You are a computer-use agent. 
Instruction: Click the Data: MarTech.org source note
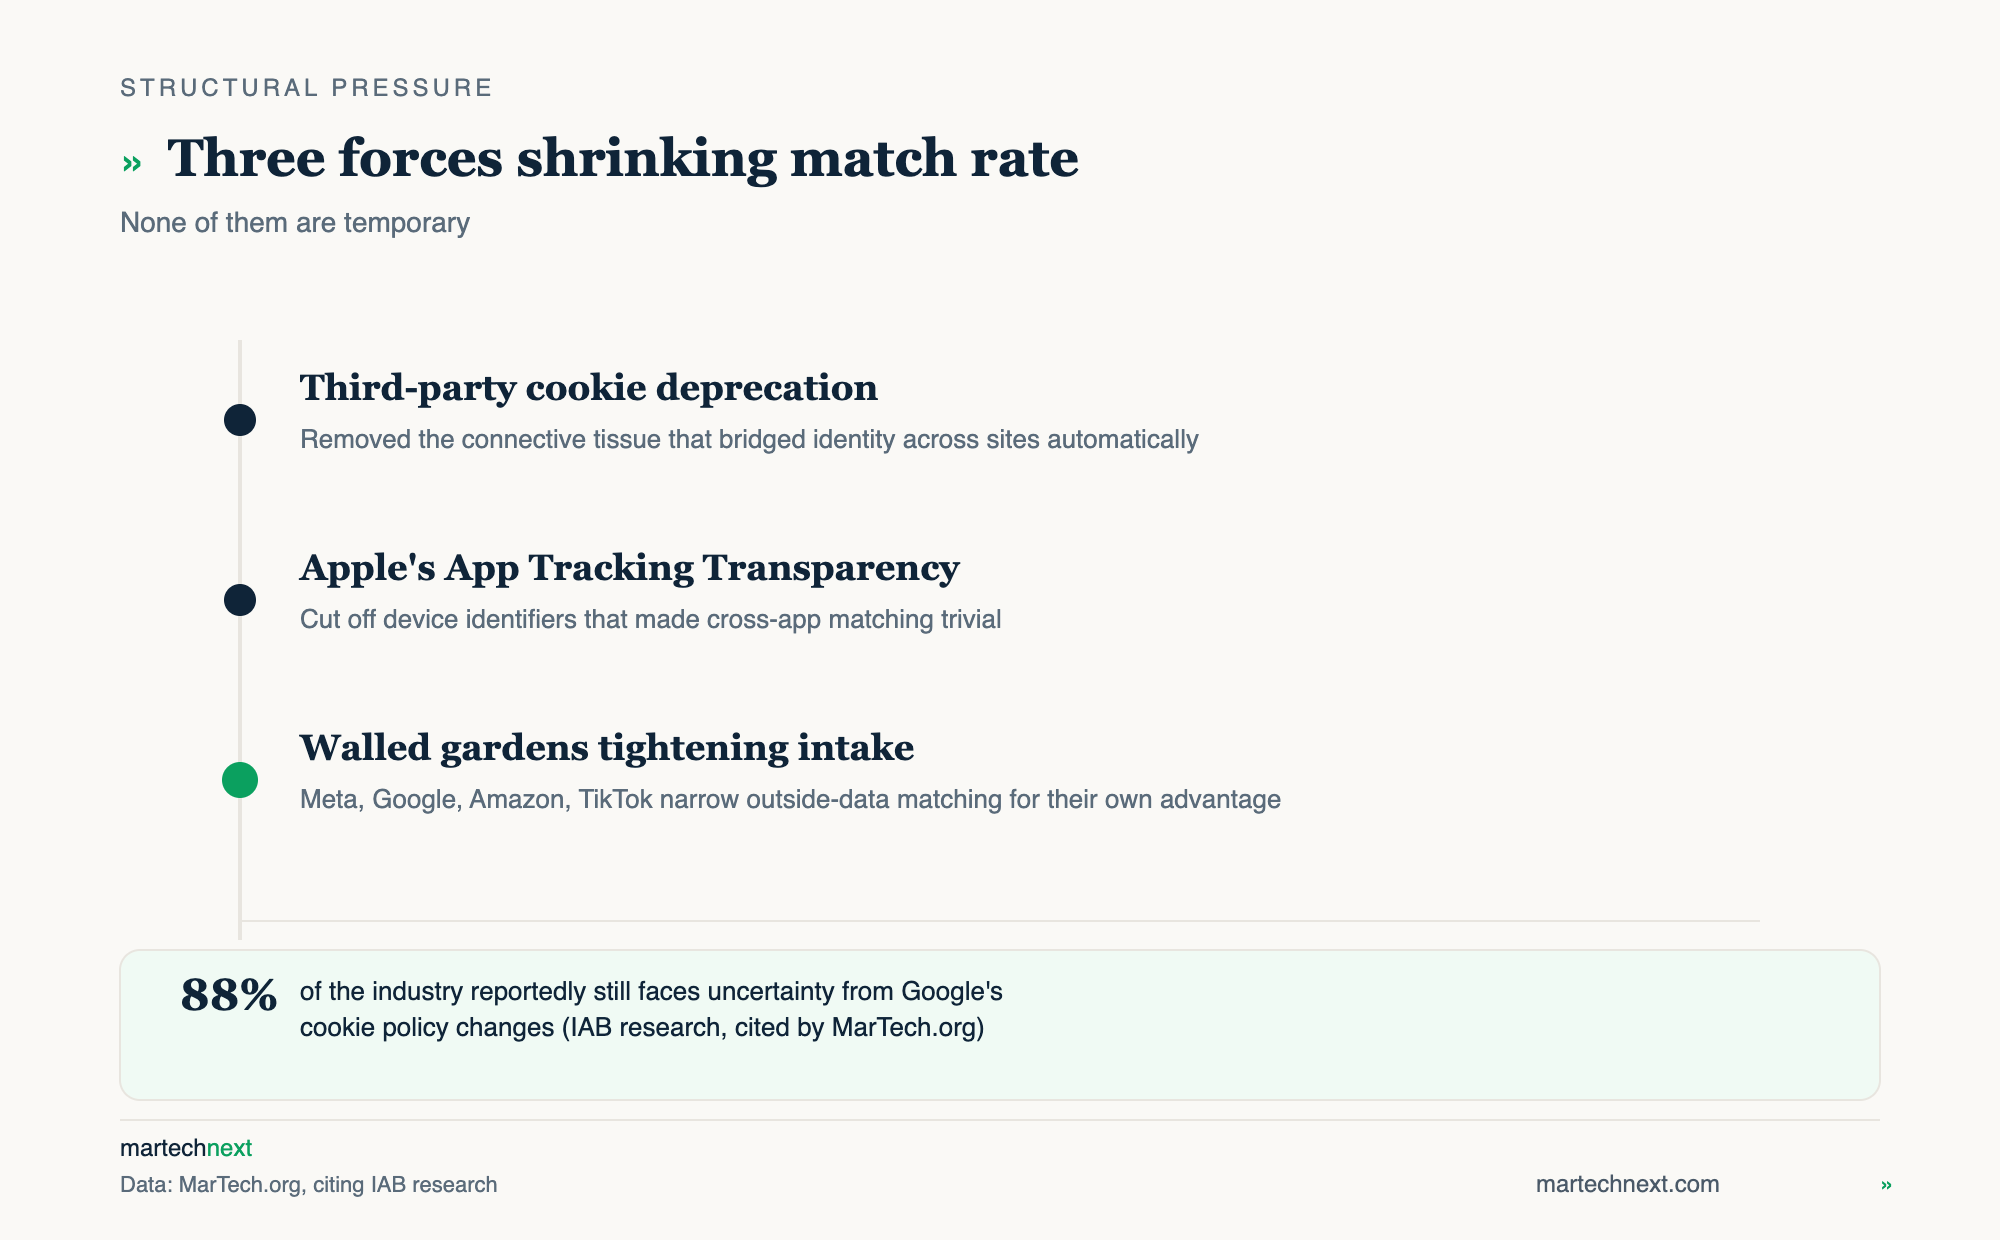pyautogui.click(x=309, y=1185)
